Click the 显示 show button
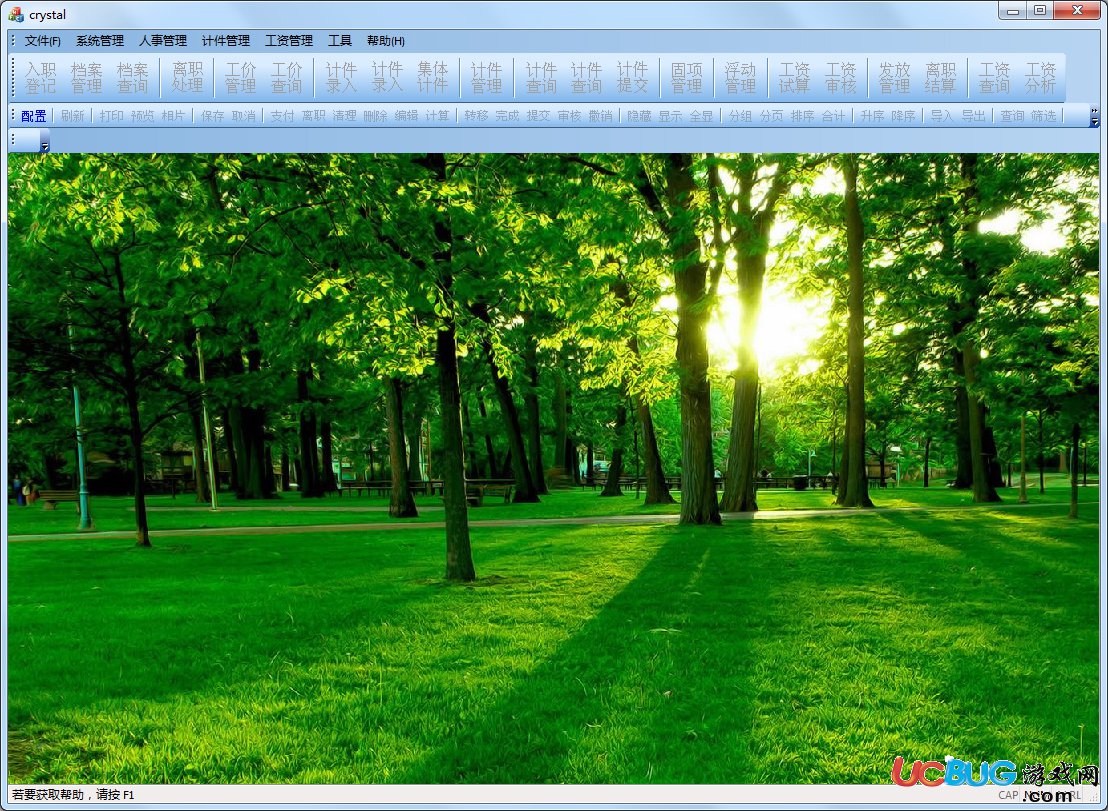Viewport: 1108px width, 811px height. tap(671, 116)
